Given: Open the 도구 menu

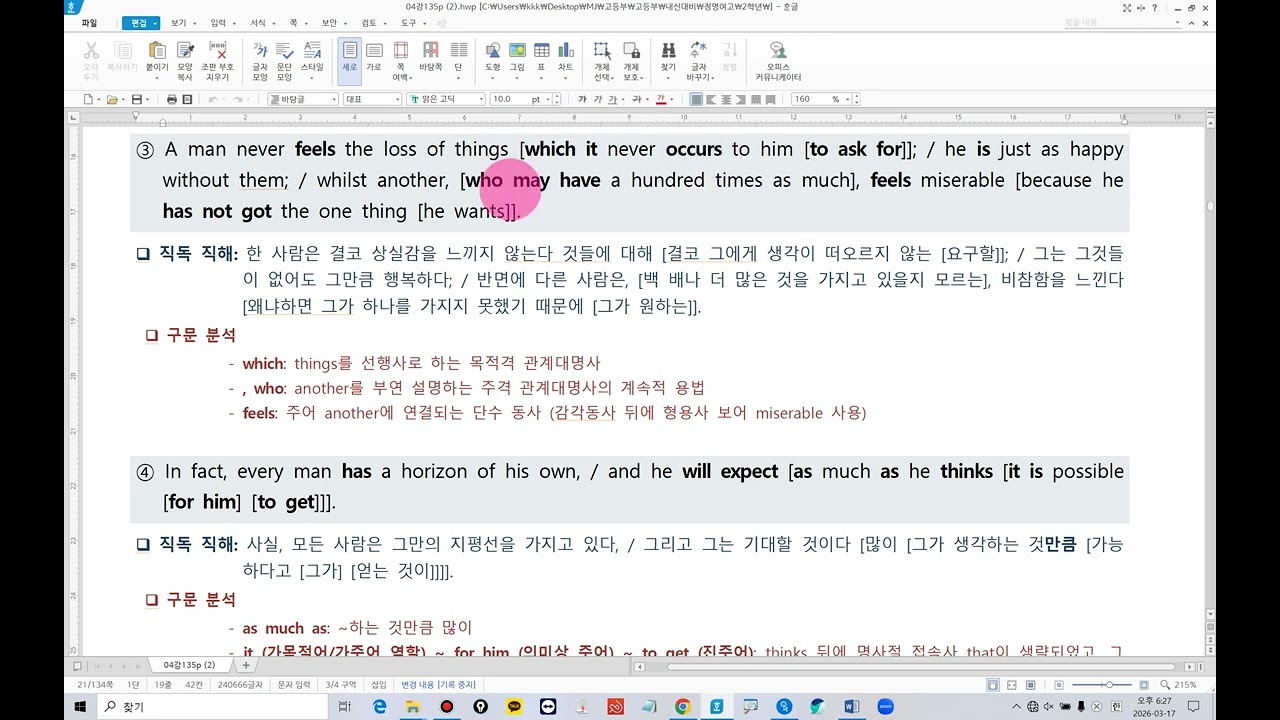Looking at the screenshot, I should click(408, 22).
